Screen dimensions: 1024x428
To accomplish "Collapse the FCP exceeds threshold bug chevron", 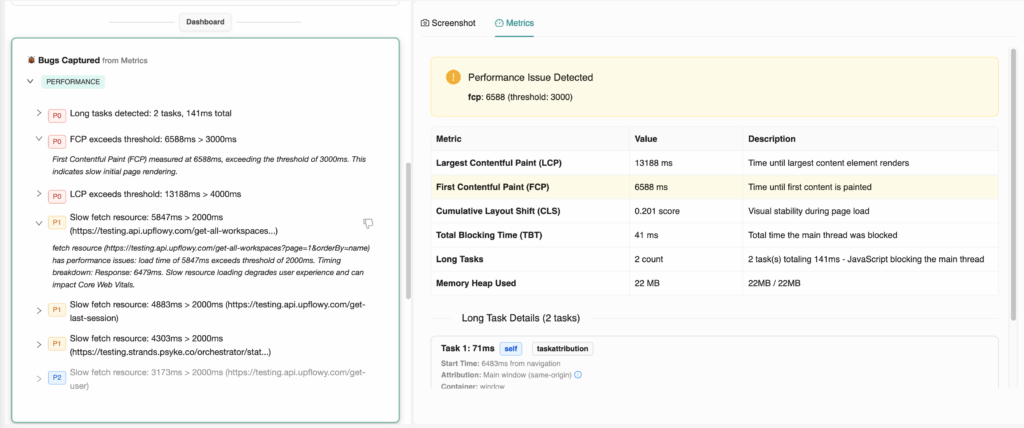I will point(39,139).
